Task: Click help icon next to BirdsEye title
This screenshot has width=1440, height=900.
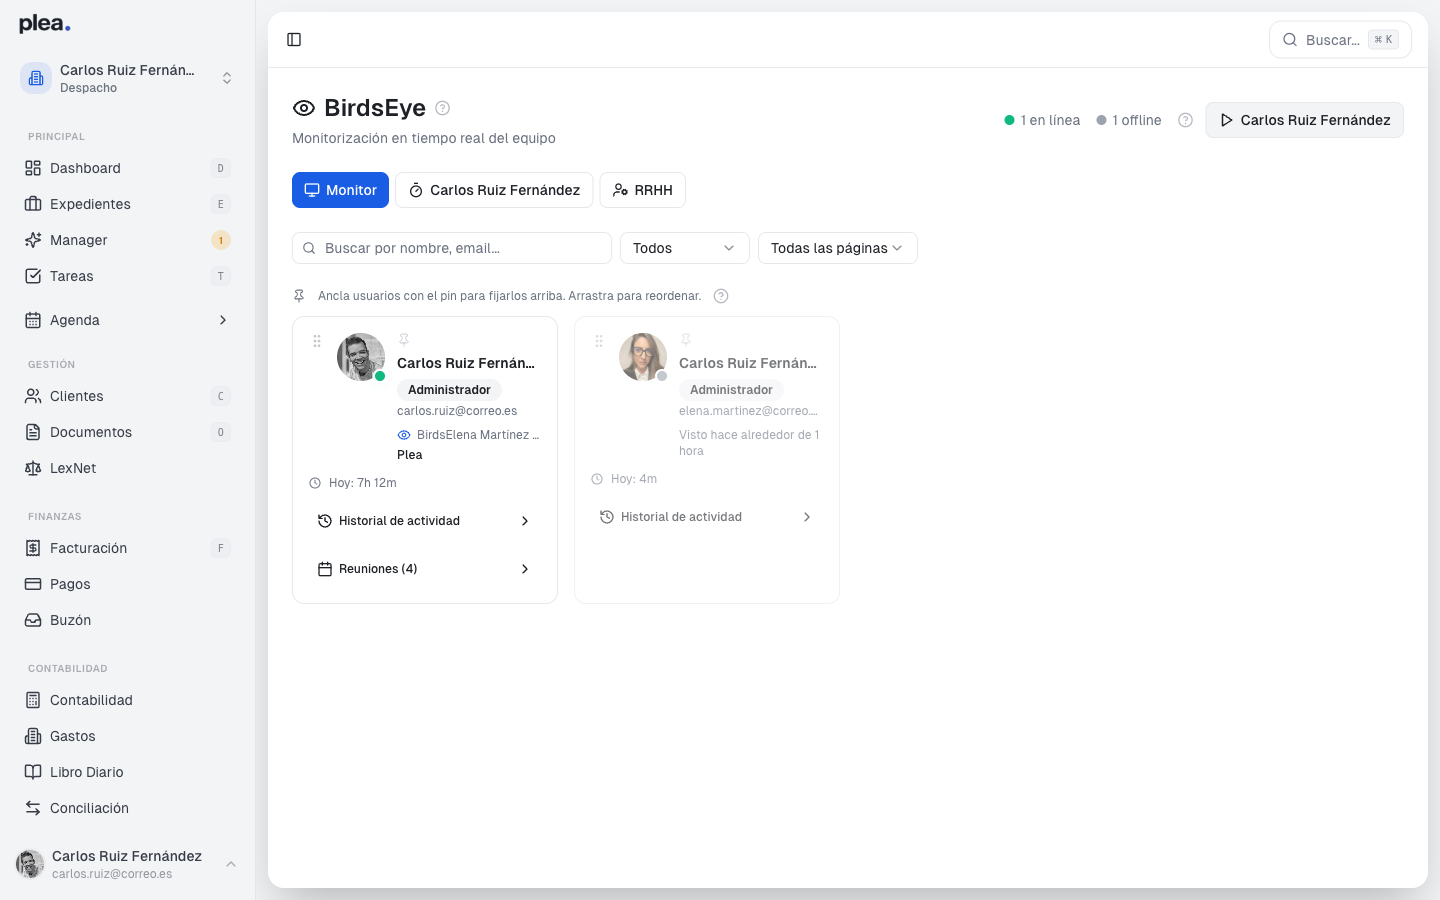Action: [443, 108]
